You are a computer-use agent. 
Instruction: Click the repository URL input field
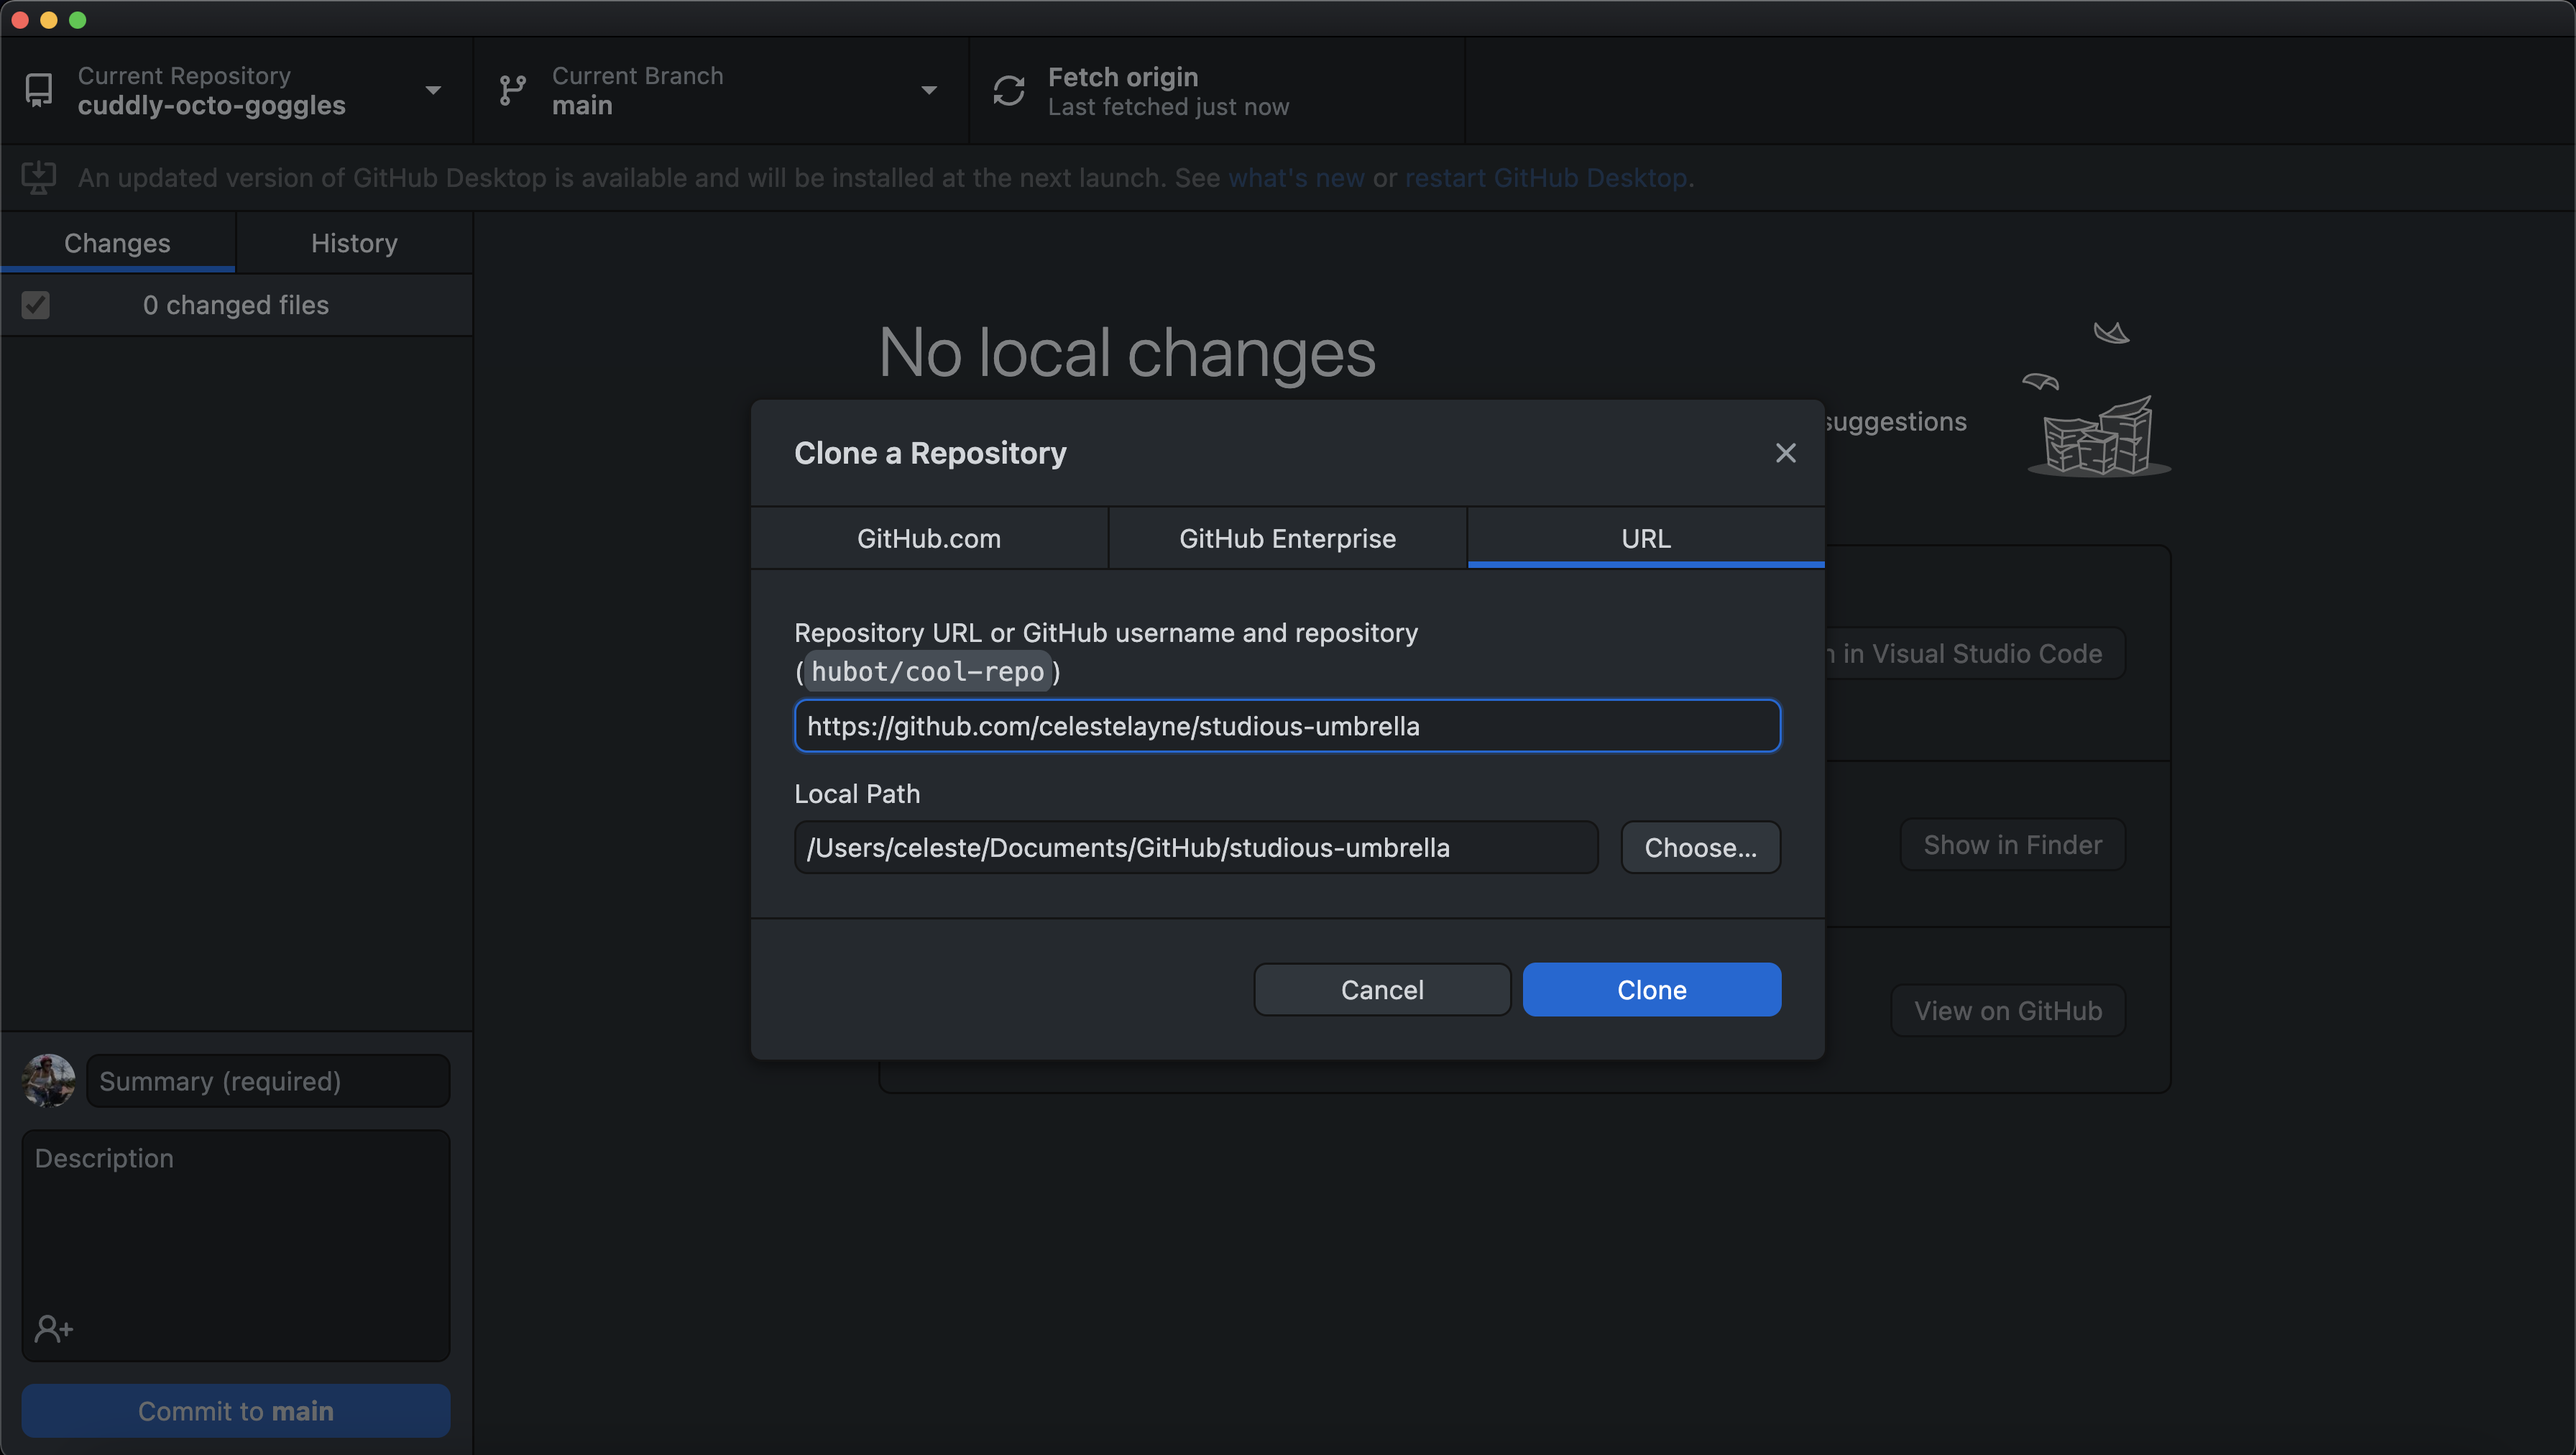[1287, 726]
